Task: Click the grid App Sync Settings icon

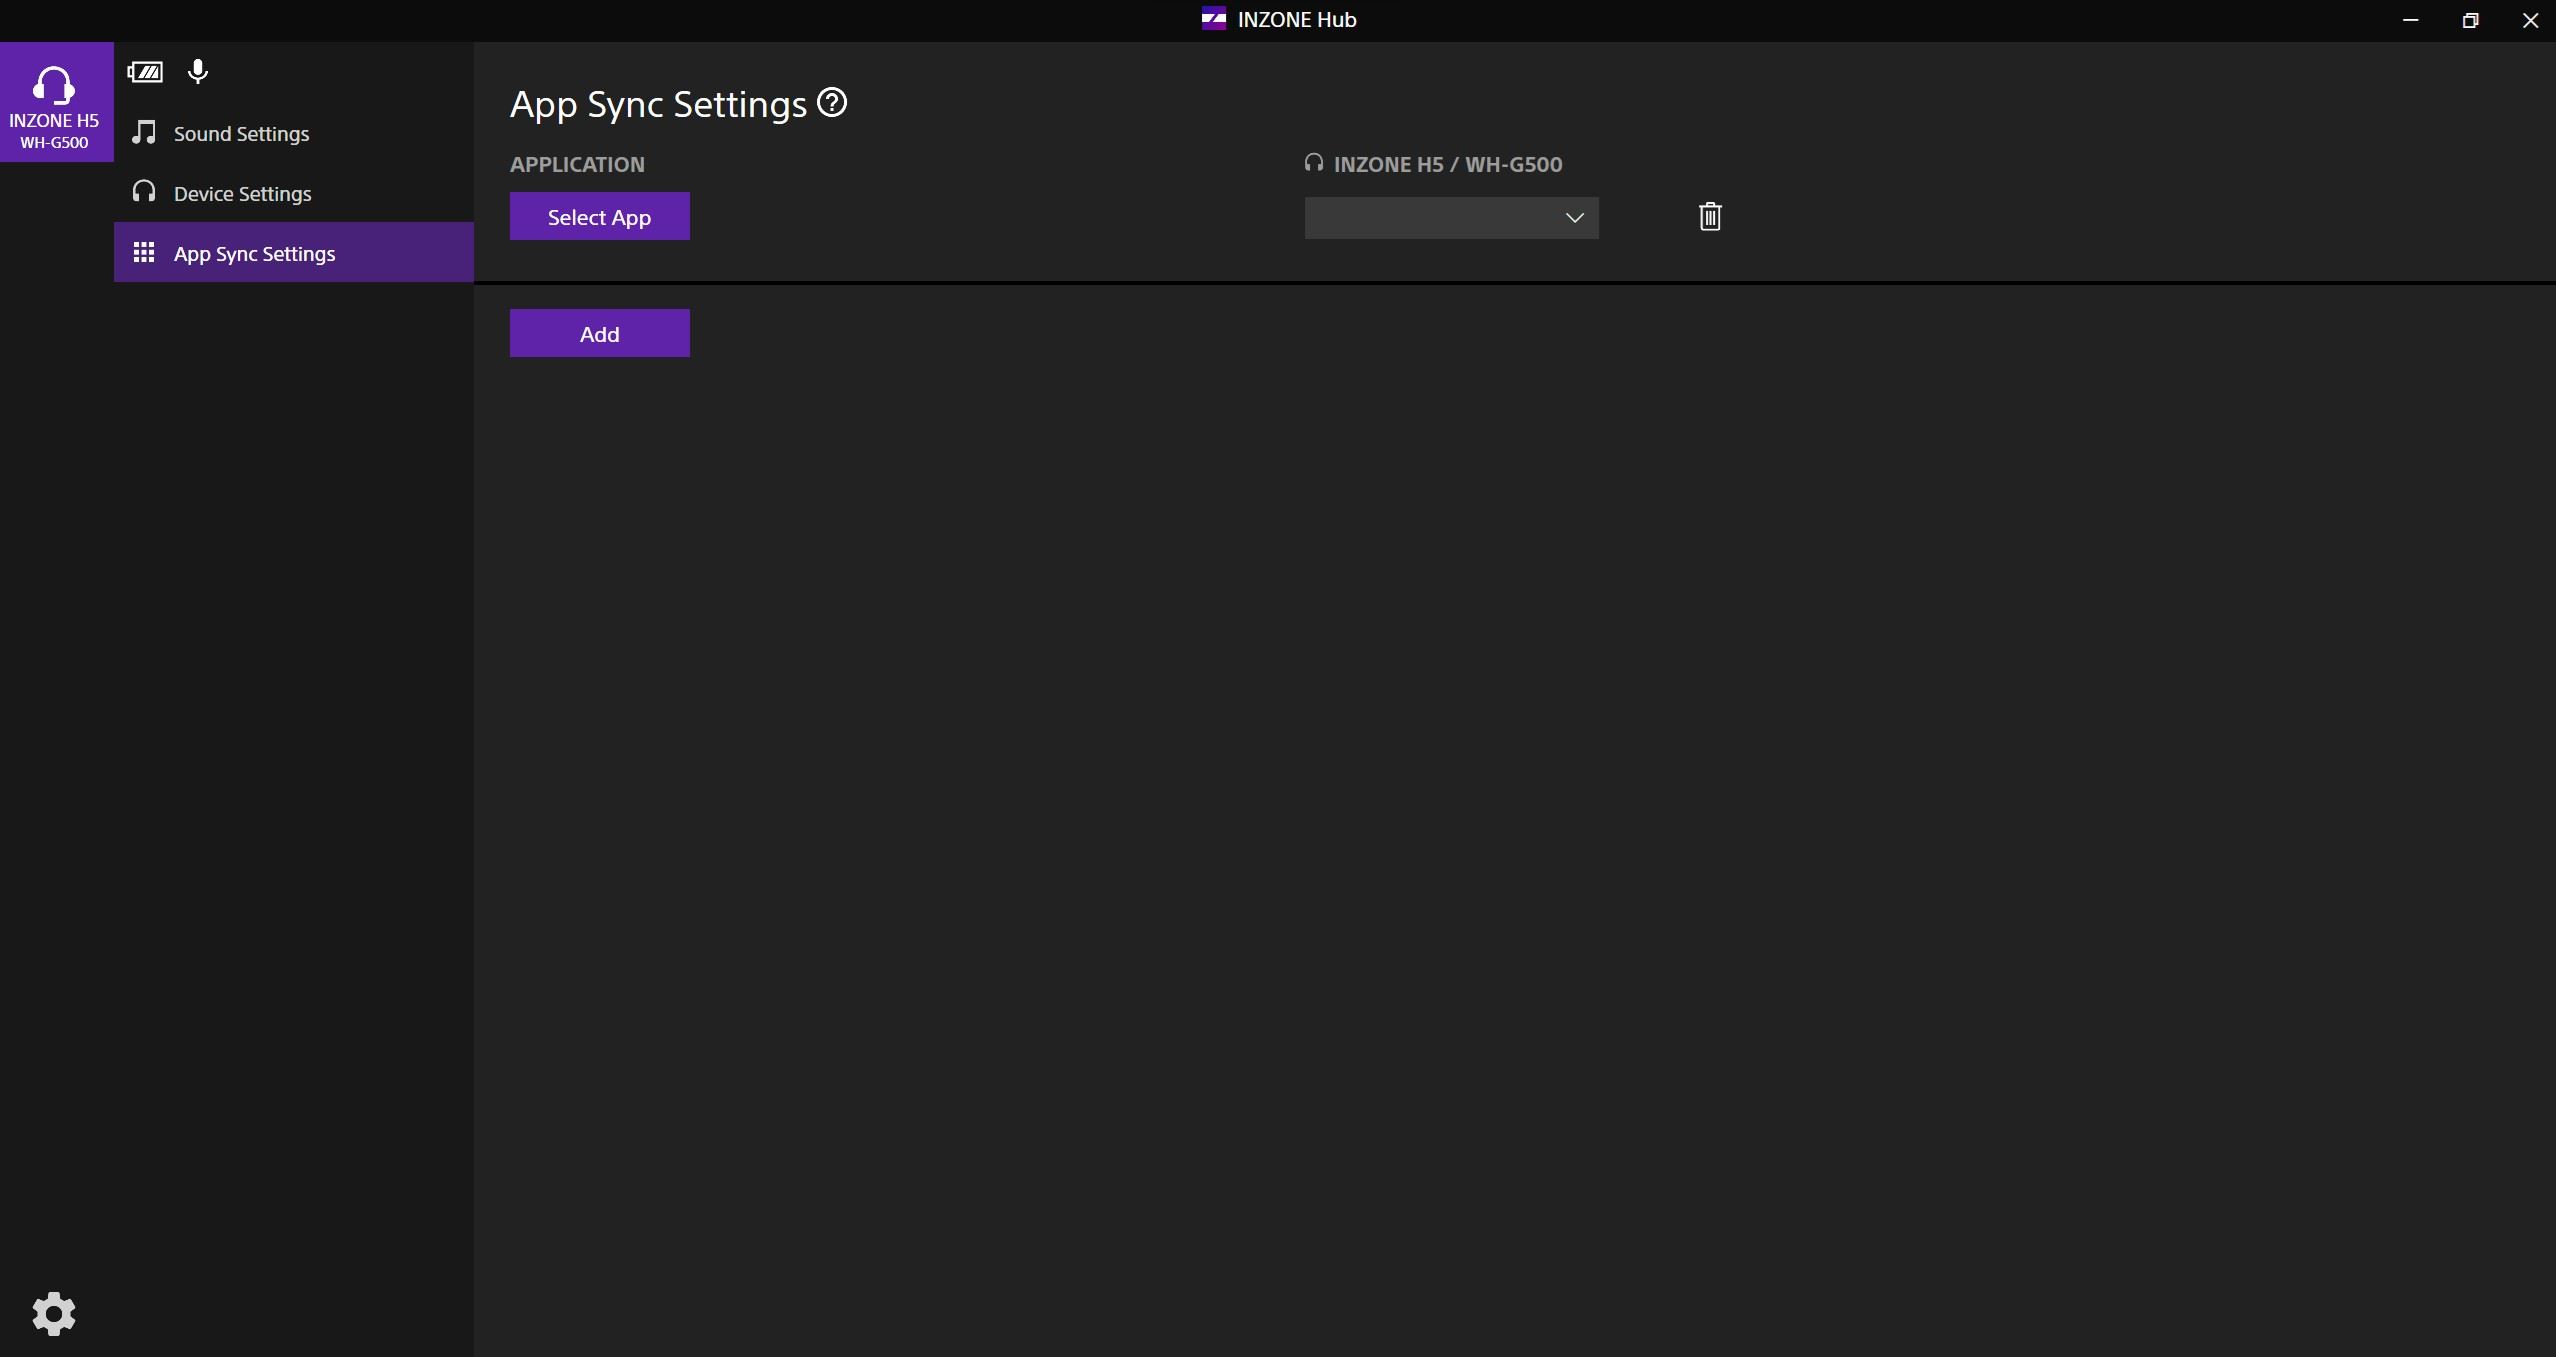Action: 144,253
